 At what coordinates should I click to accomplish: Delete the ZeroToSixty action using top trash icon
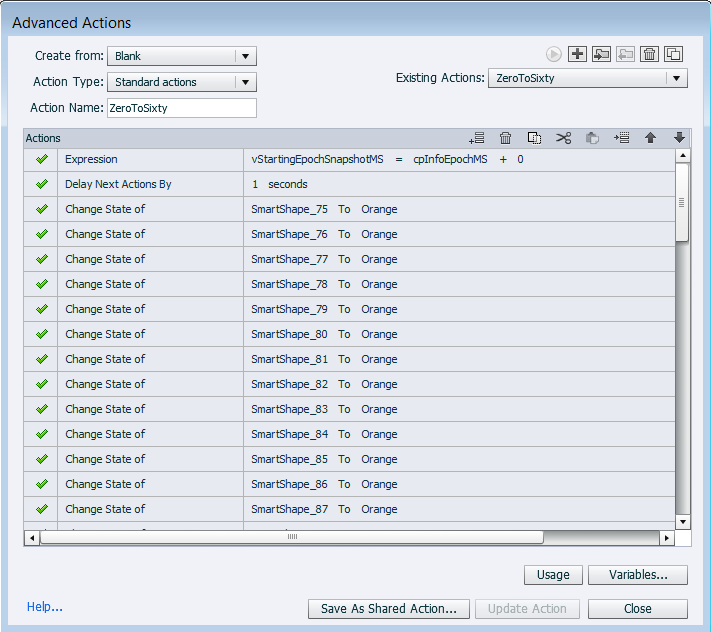pyautogui.click(x=650, y=55)
